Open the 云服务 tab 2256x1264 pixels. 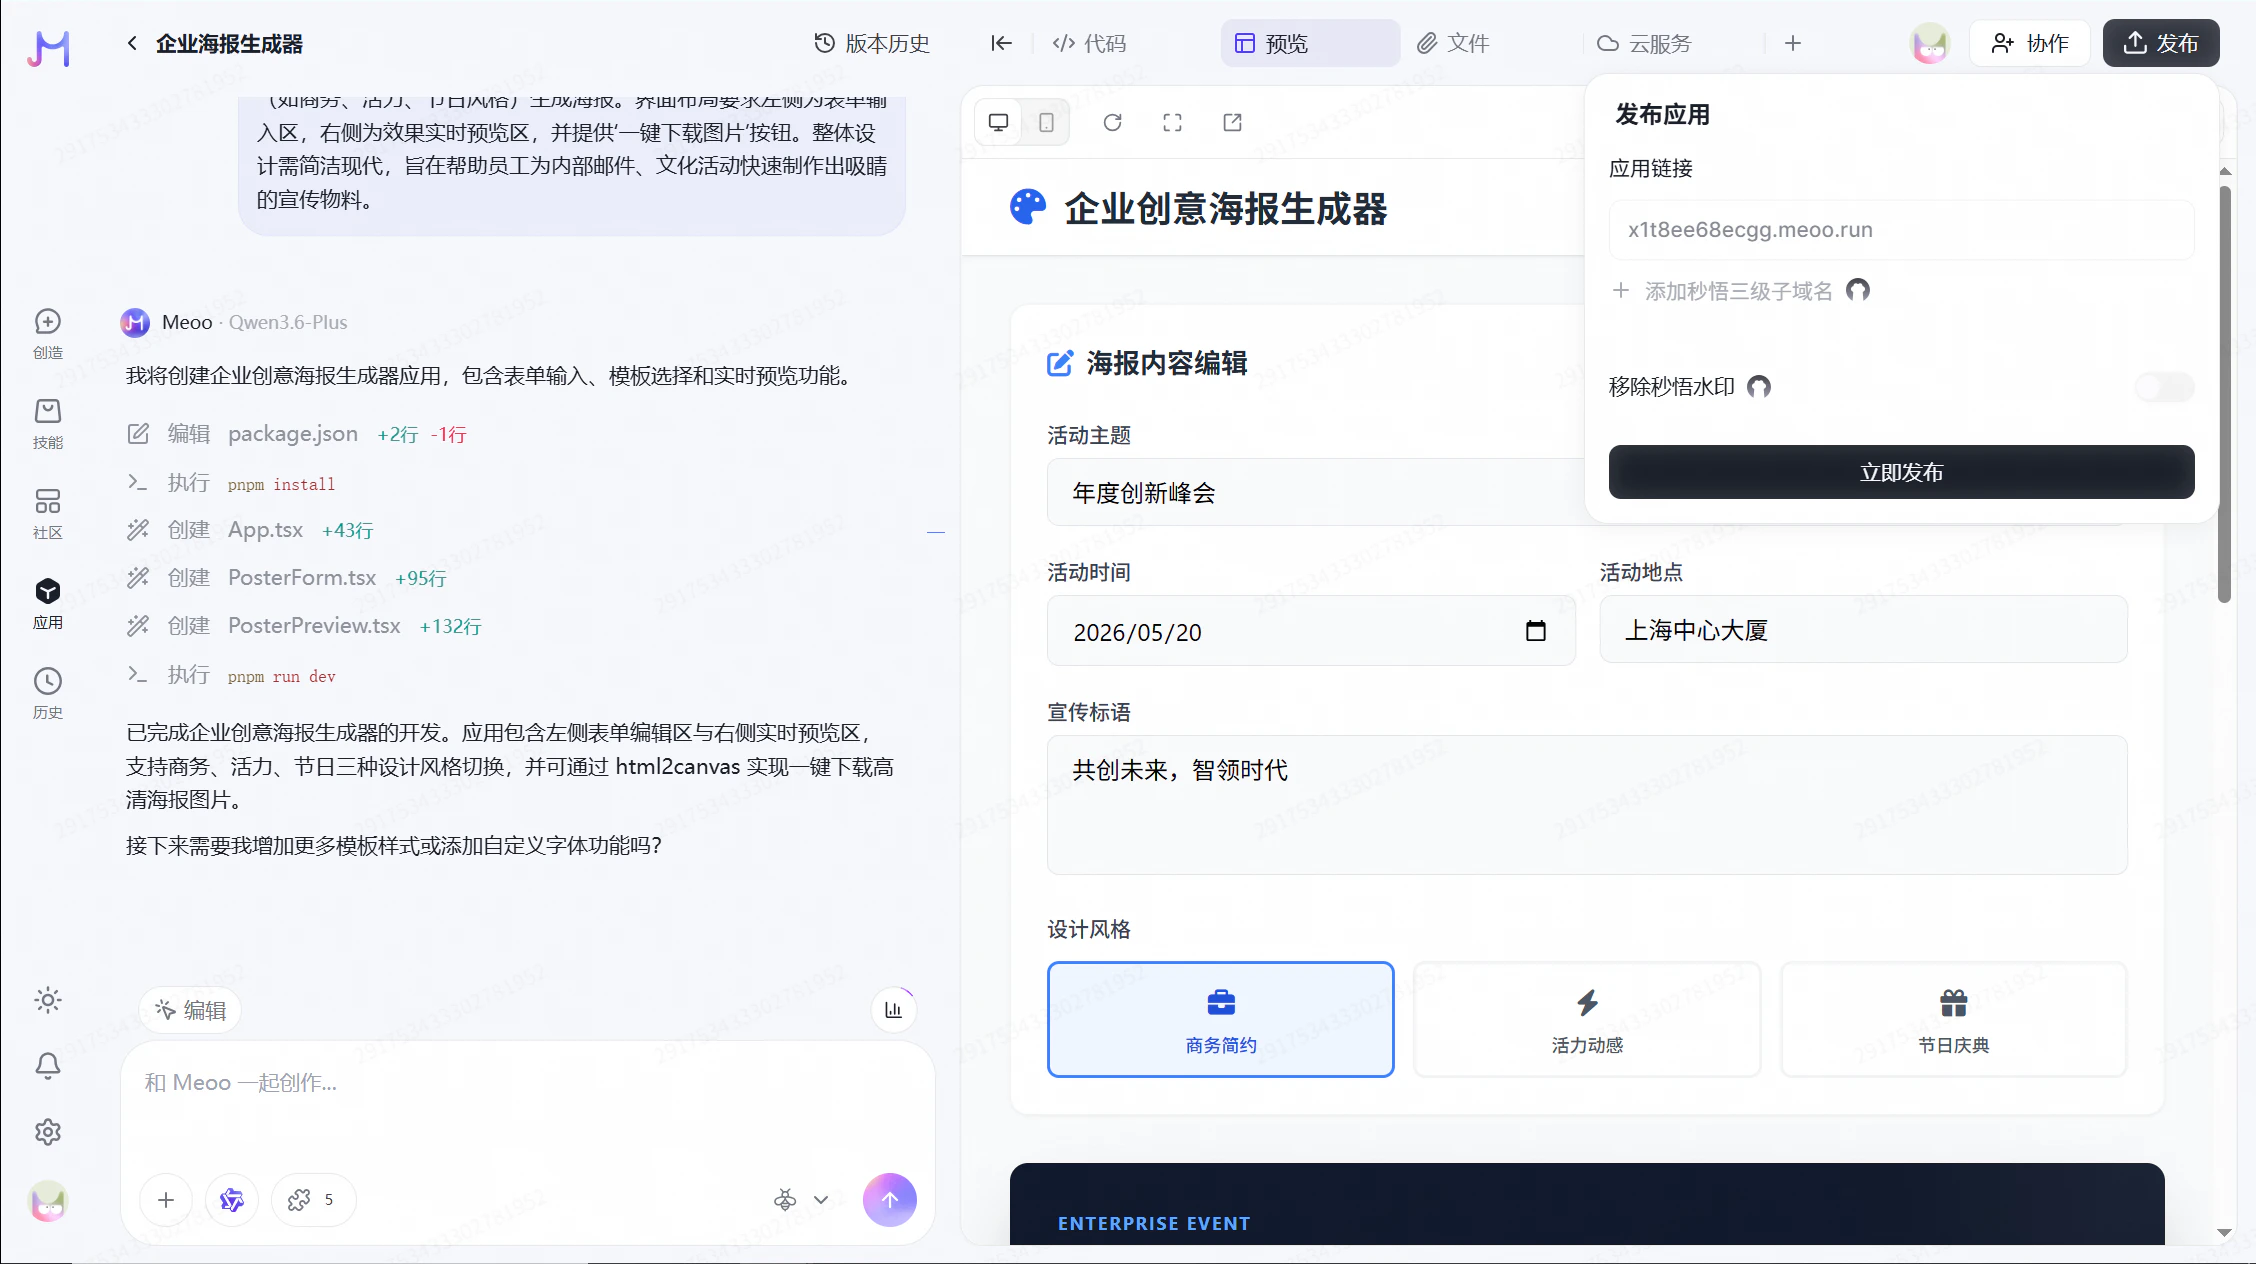click(x=1644, y=43)
